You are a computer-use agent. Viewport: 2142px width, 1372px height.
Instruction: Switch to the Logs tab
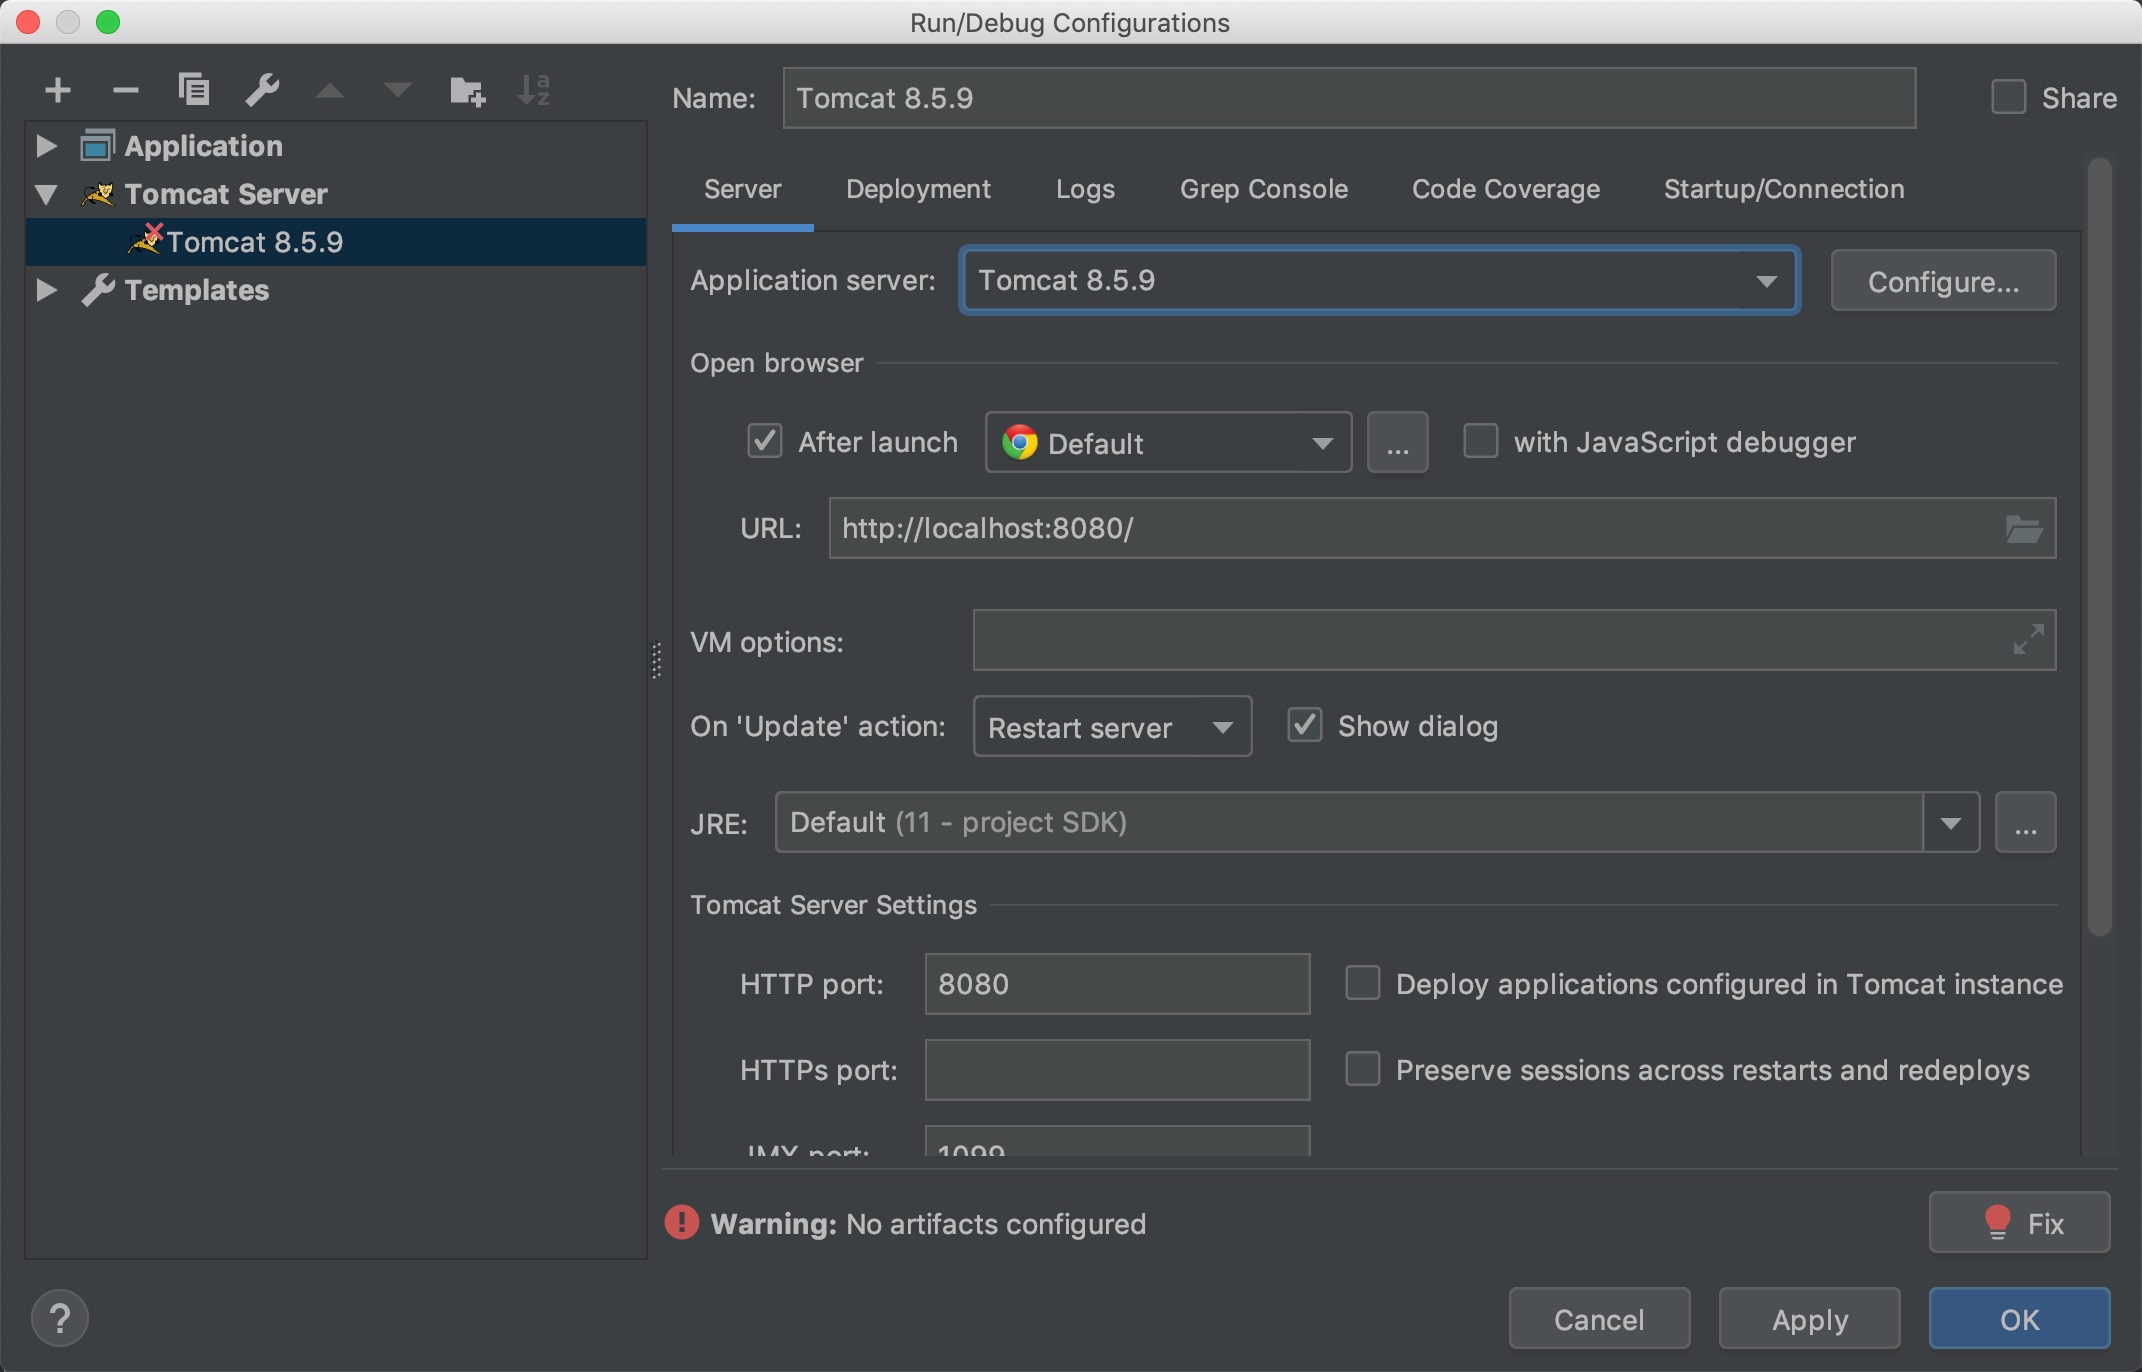pyautogui.click(x=1085, y=189)
